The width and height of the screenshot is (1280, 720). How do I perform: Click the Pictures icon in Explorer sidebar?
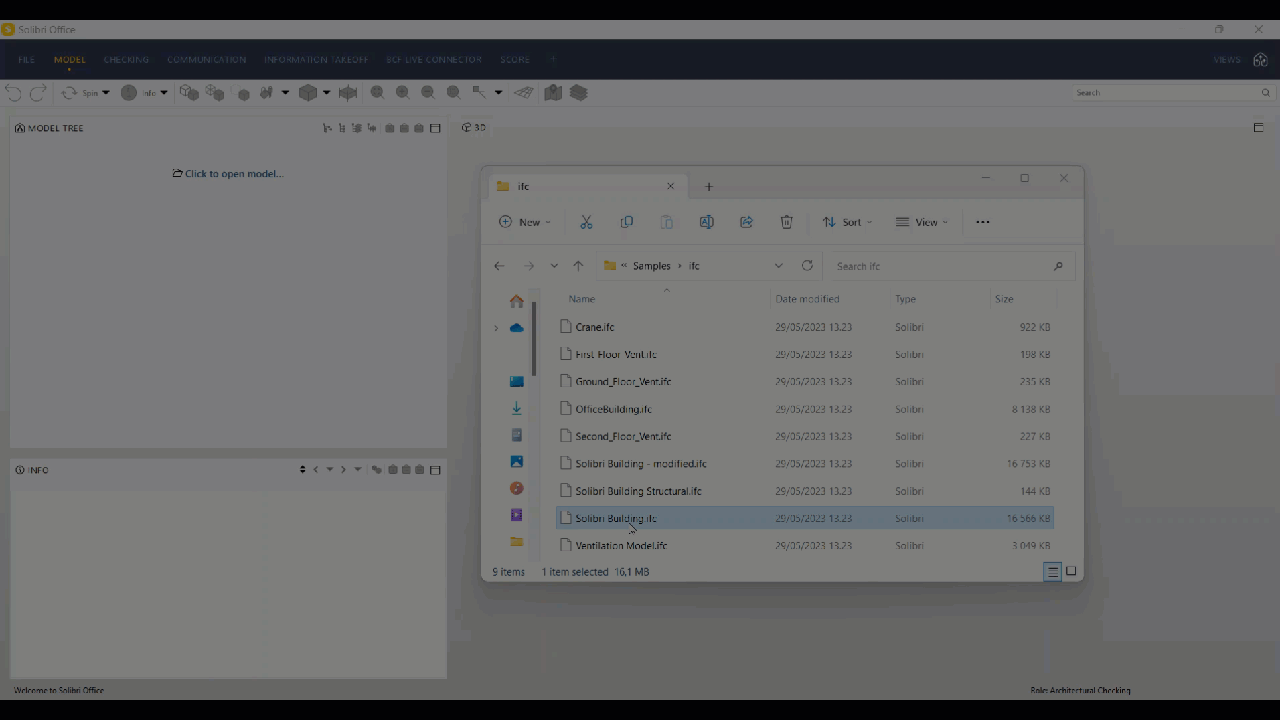click(516, 462)
